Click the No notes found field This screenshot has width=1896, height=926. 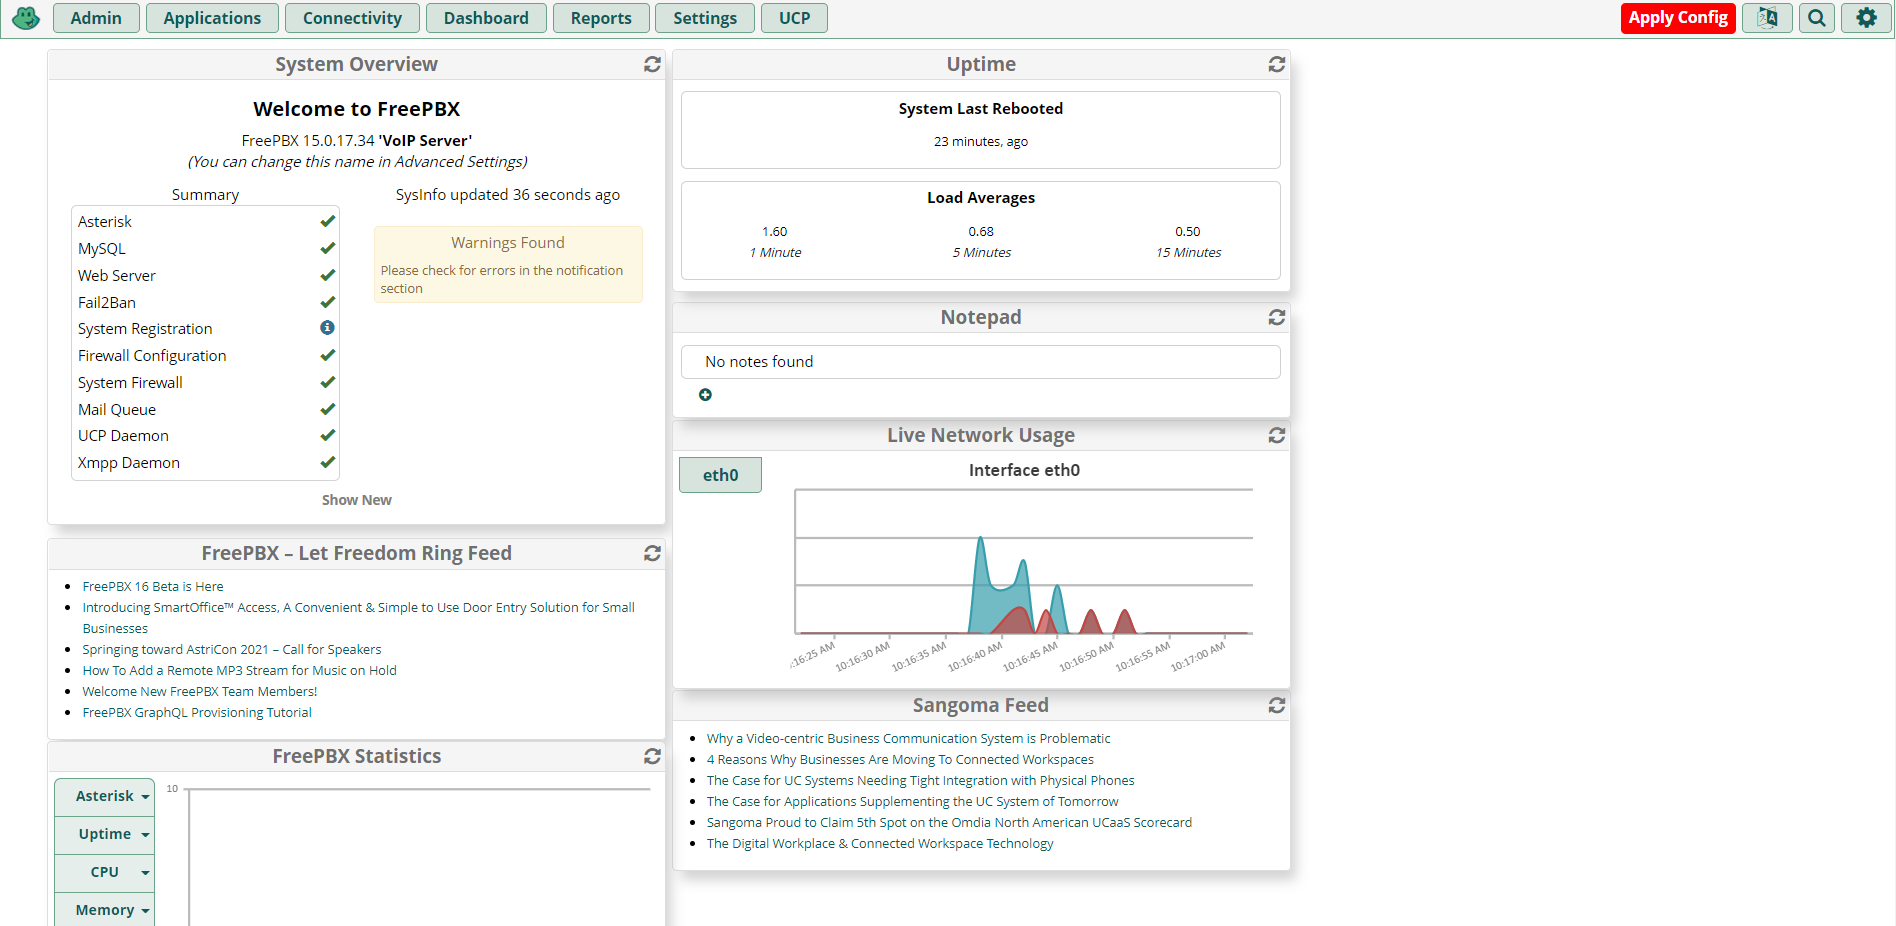pyautogui.click(x=980, y=362)
